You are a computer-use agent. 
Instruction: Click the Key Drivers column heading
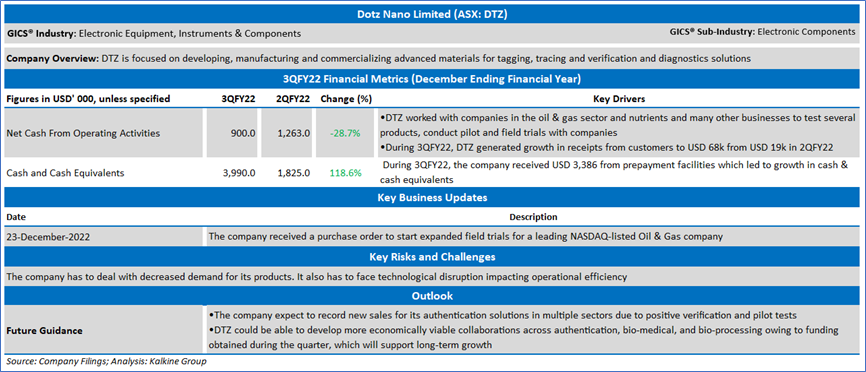[619, 99]
